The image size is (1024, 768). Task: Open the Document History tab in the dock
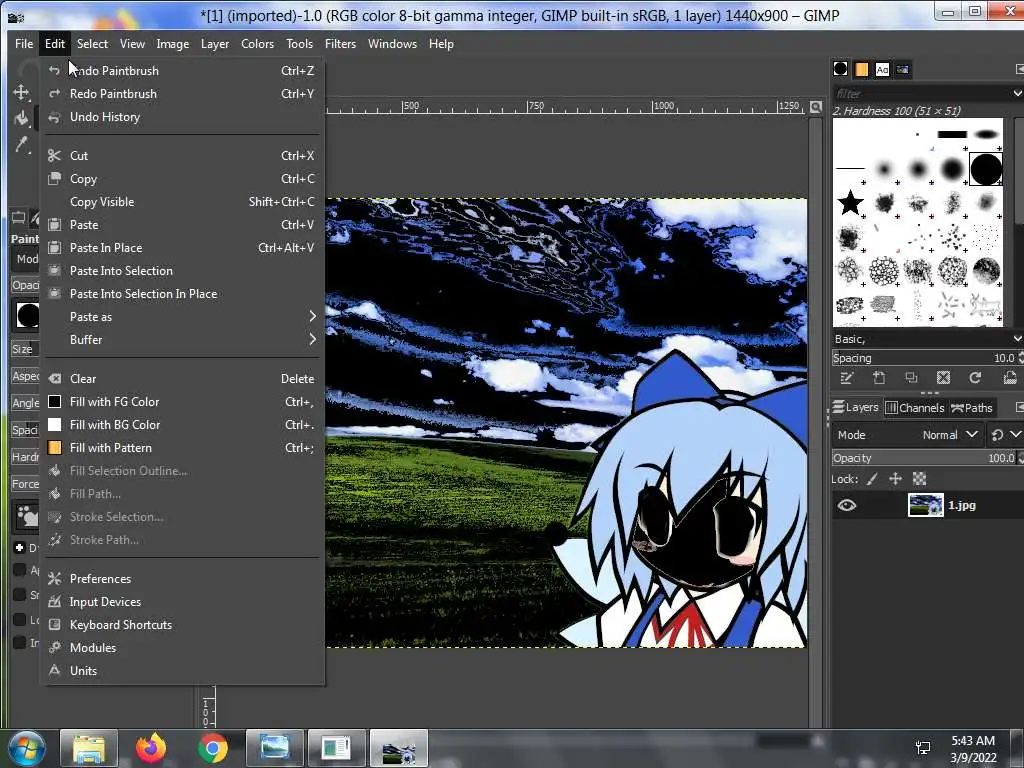tap(903, 69)
